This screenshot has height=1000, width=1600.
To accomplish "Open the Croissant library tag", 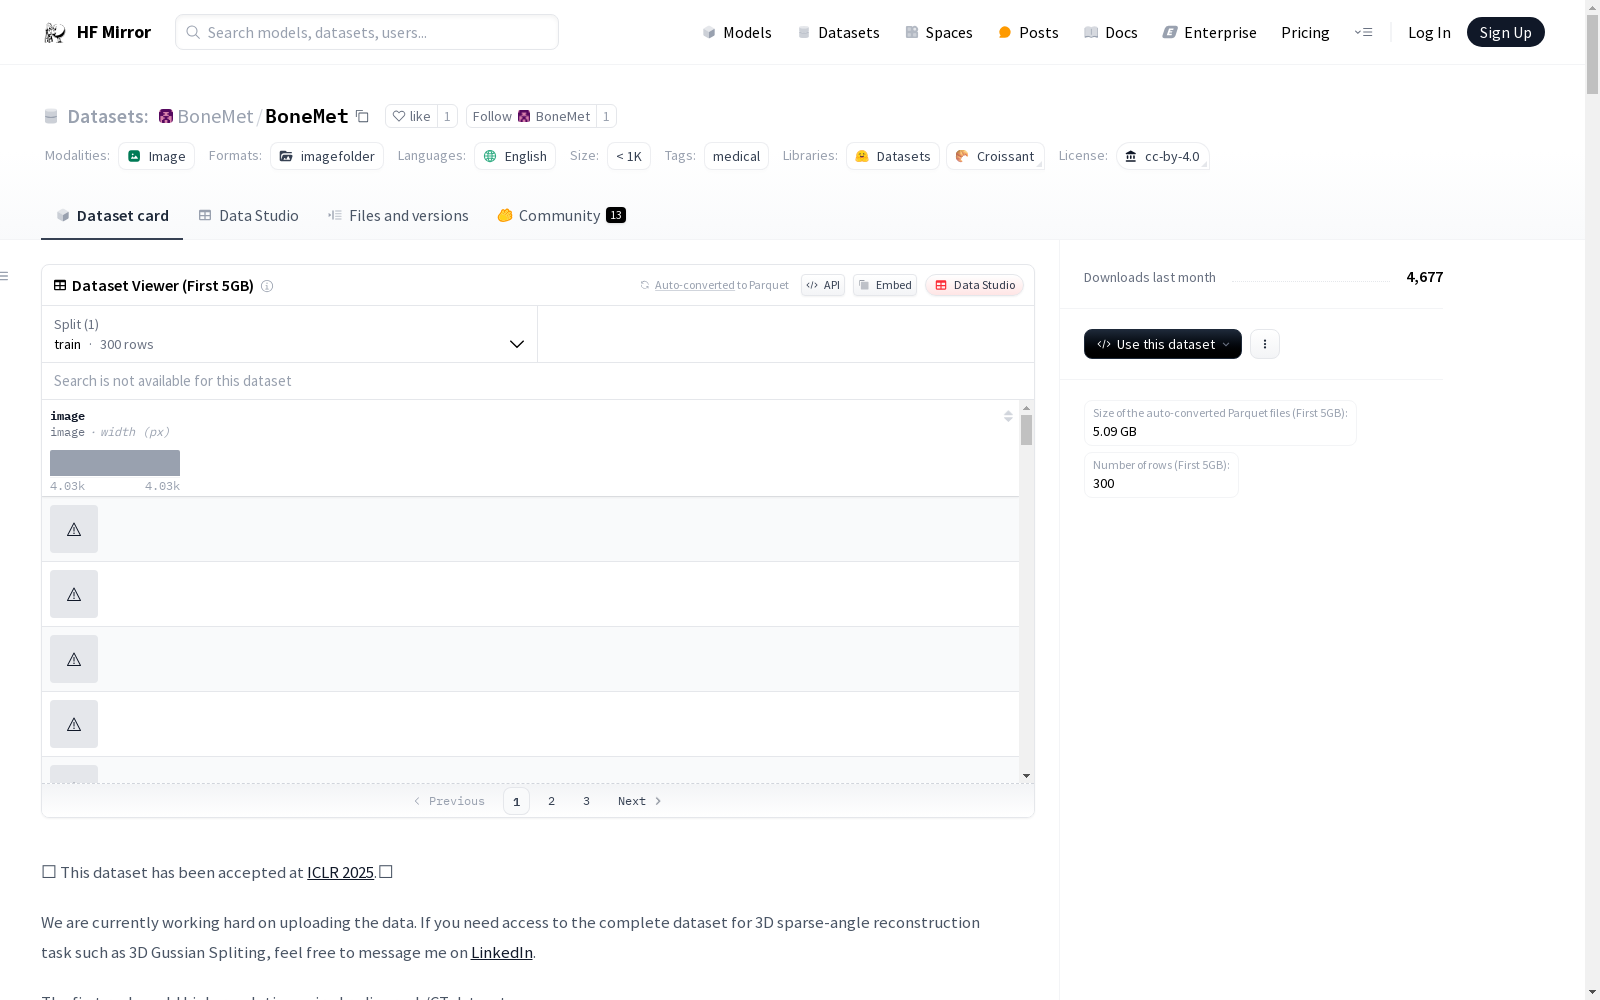I will (x=995, y=157).
